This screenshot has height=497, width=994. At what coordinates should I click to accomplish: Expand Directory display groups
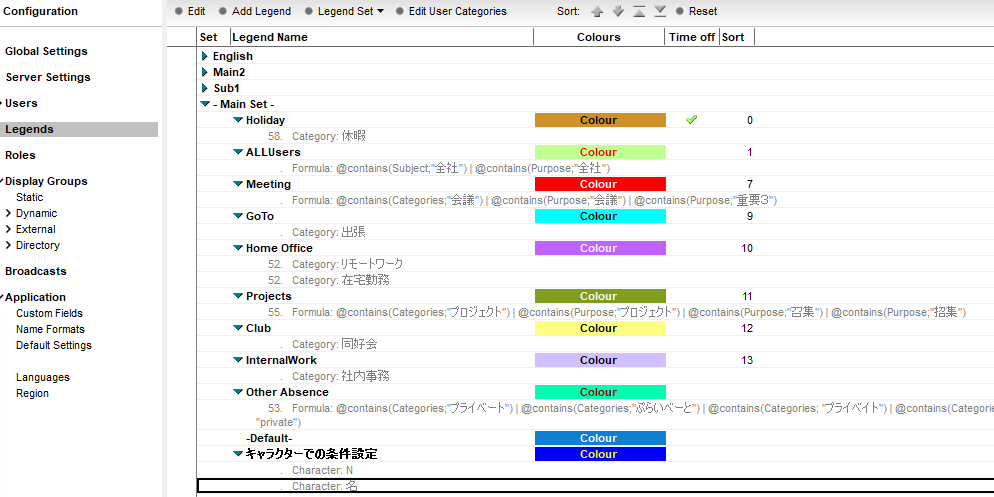click(x=9, y=245)
